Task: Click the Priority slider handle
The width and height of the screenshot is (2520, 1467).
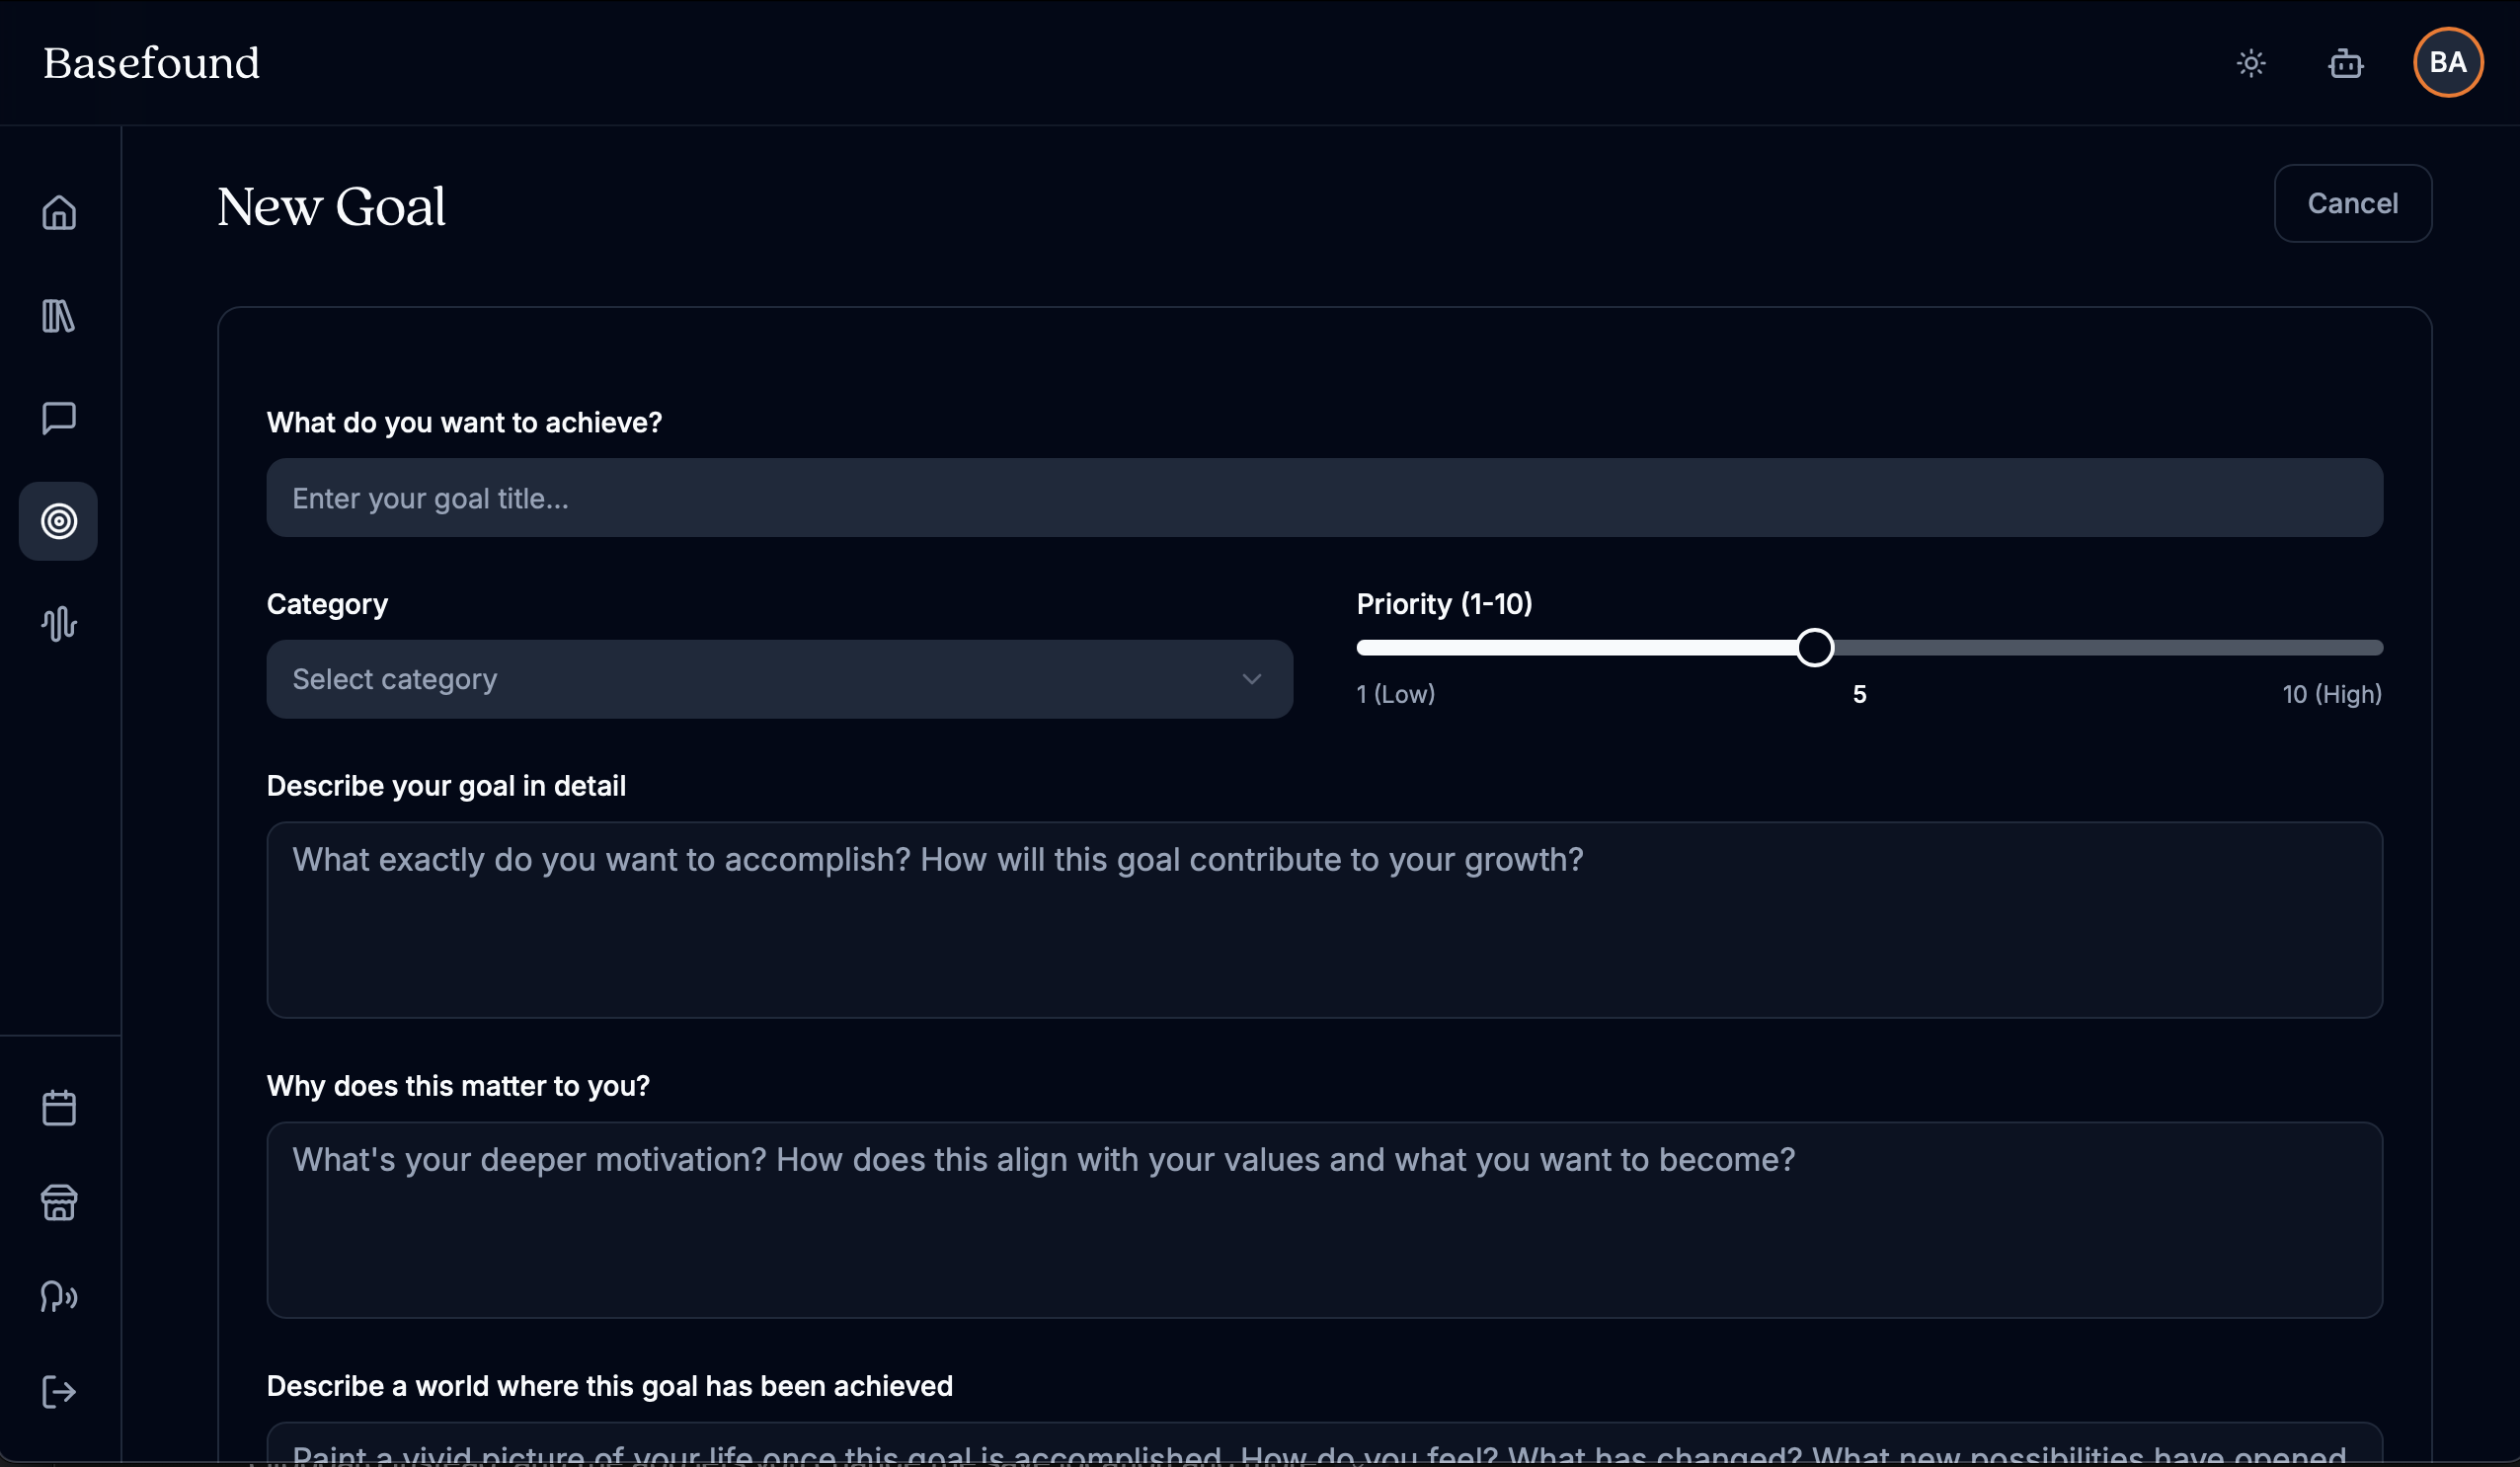Action: point(1814,648)
